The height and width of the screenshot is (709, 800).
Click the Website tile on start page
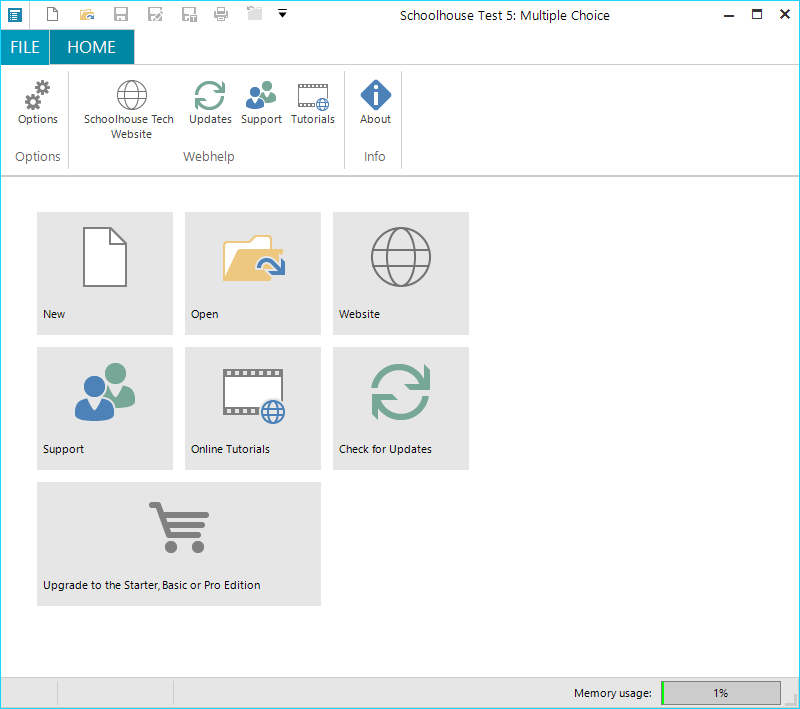click(401, 273)
